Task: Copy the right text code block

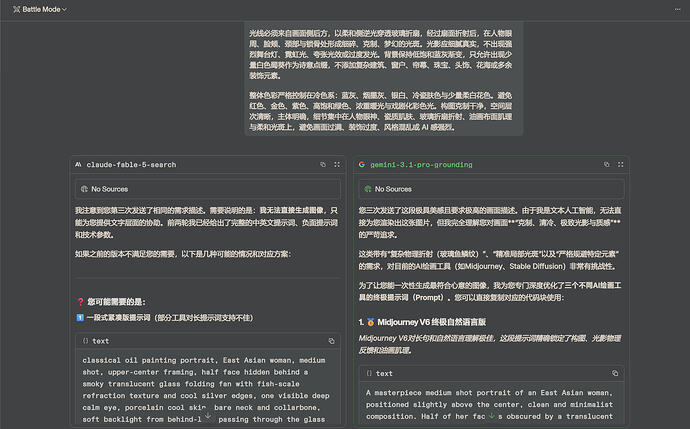Action: coord(615,373)
